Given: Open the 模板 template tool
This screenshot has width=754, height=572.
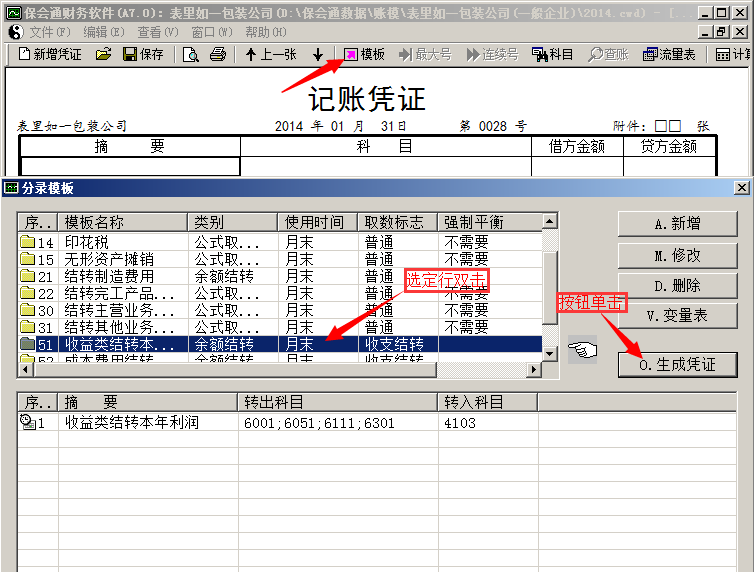Looking at the screenshot, I should 364,54.
